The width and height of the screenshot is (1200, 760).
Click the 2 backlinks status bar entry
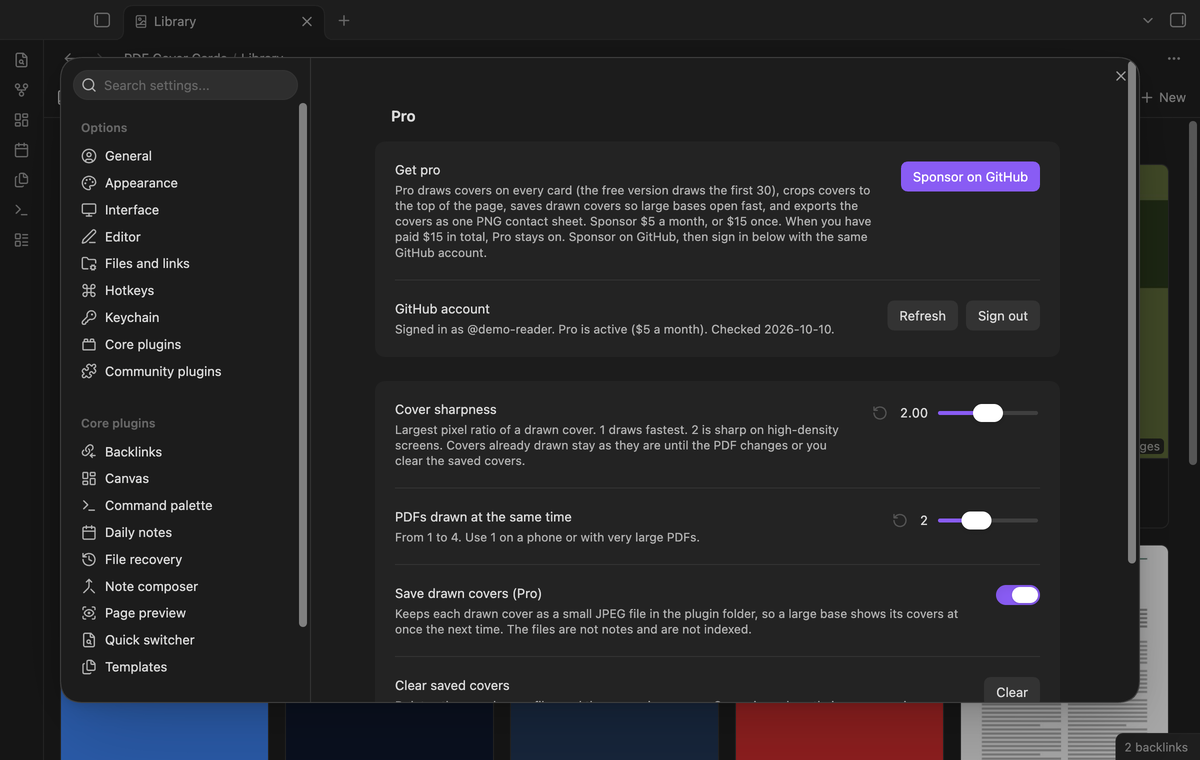(1156, 747)
